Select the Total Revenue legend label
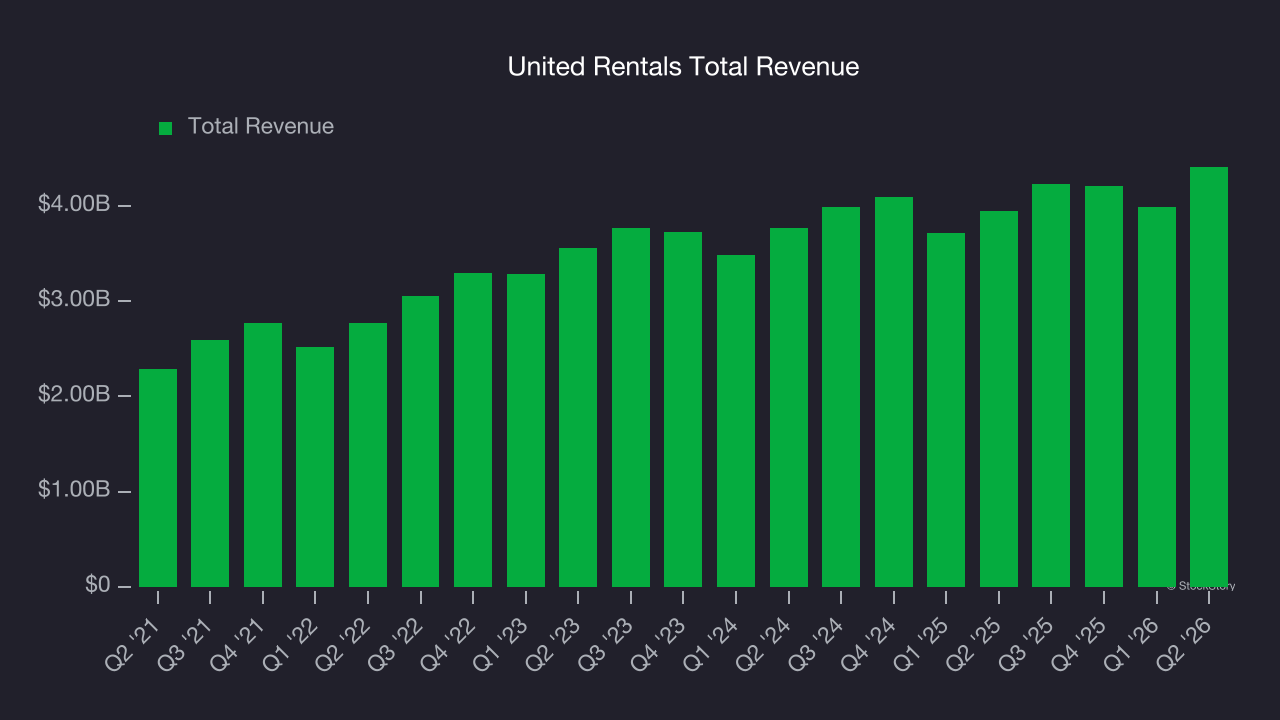1280x720 pixels. [261, 127]
